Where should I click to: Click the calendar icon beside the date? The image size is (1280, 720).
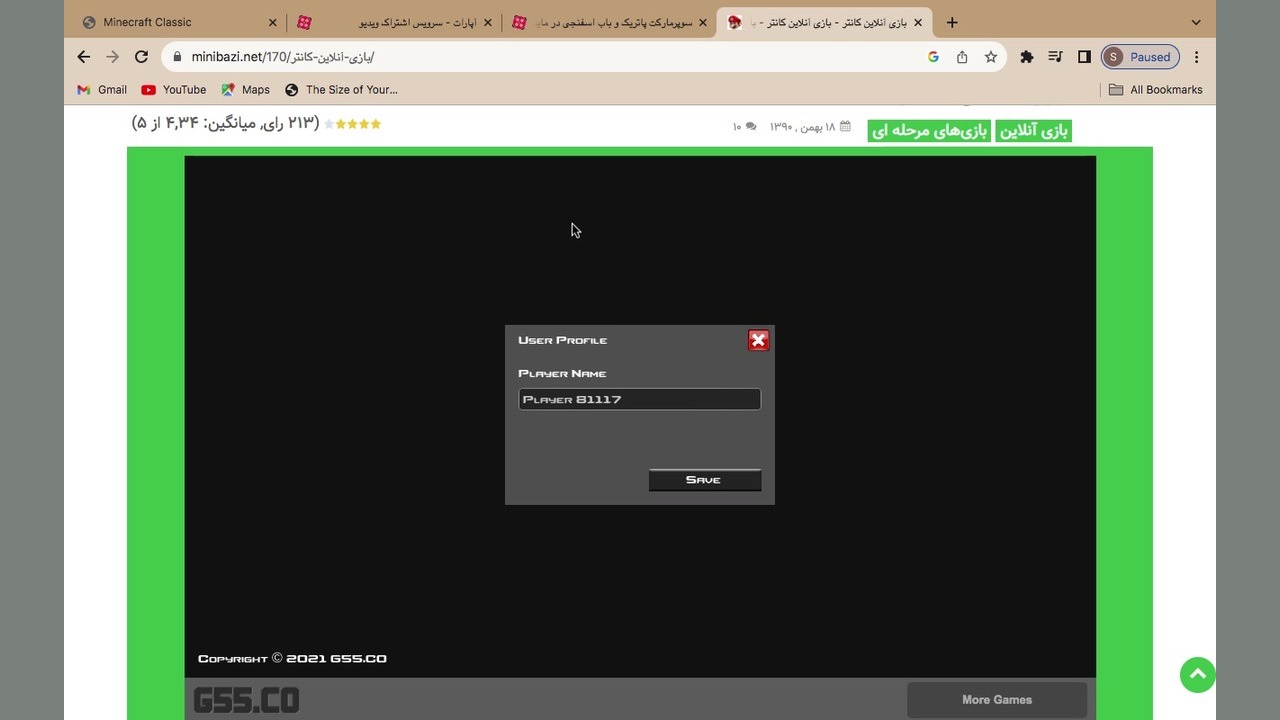(843, 127)
